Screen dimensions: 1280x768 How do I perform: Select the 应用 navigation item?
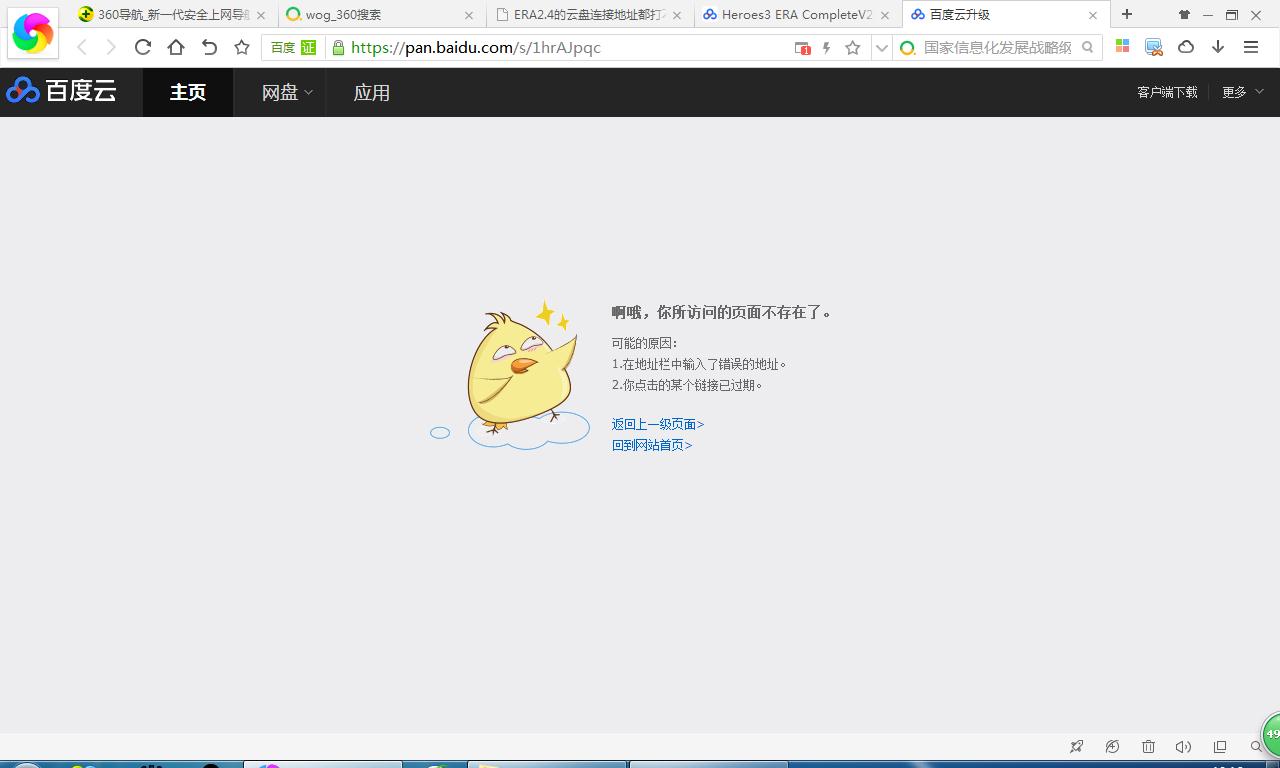(x=371, y=93)
